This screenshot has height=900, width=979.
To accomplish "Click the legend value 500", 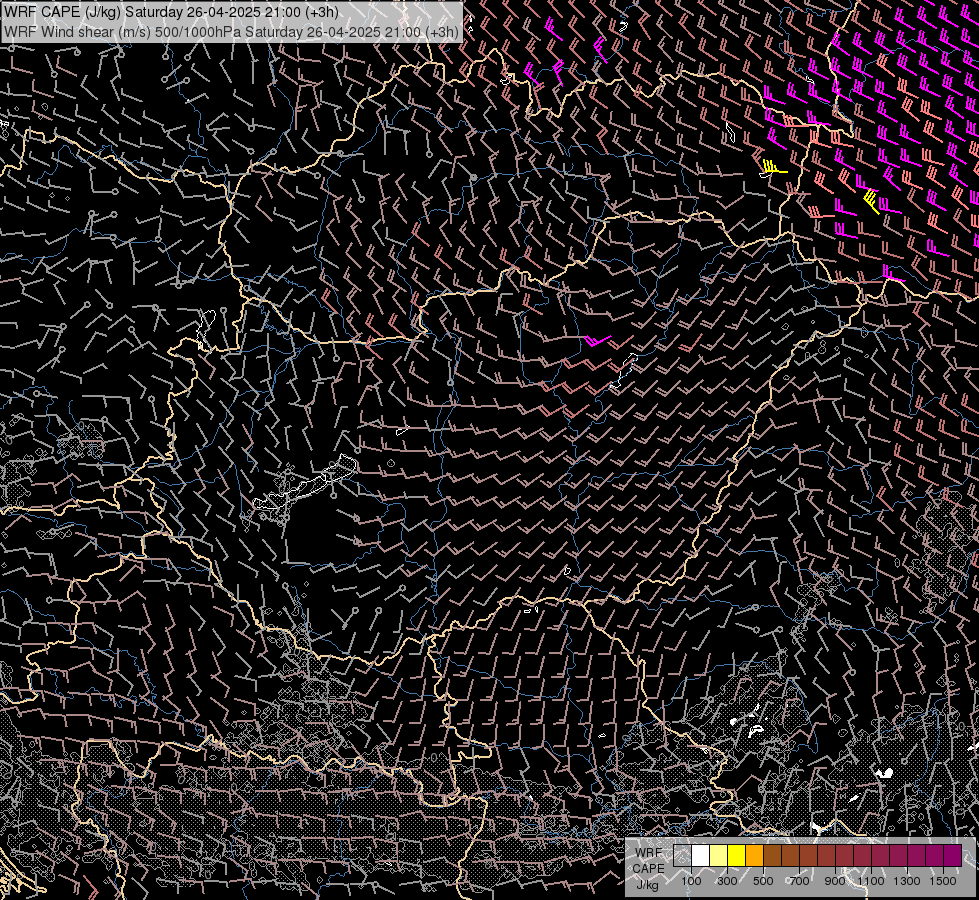I will click(763, 881).
